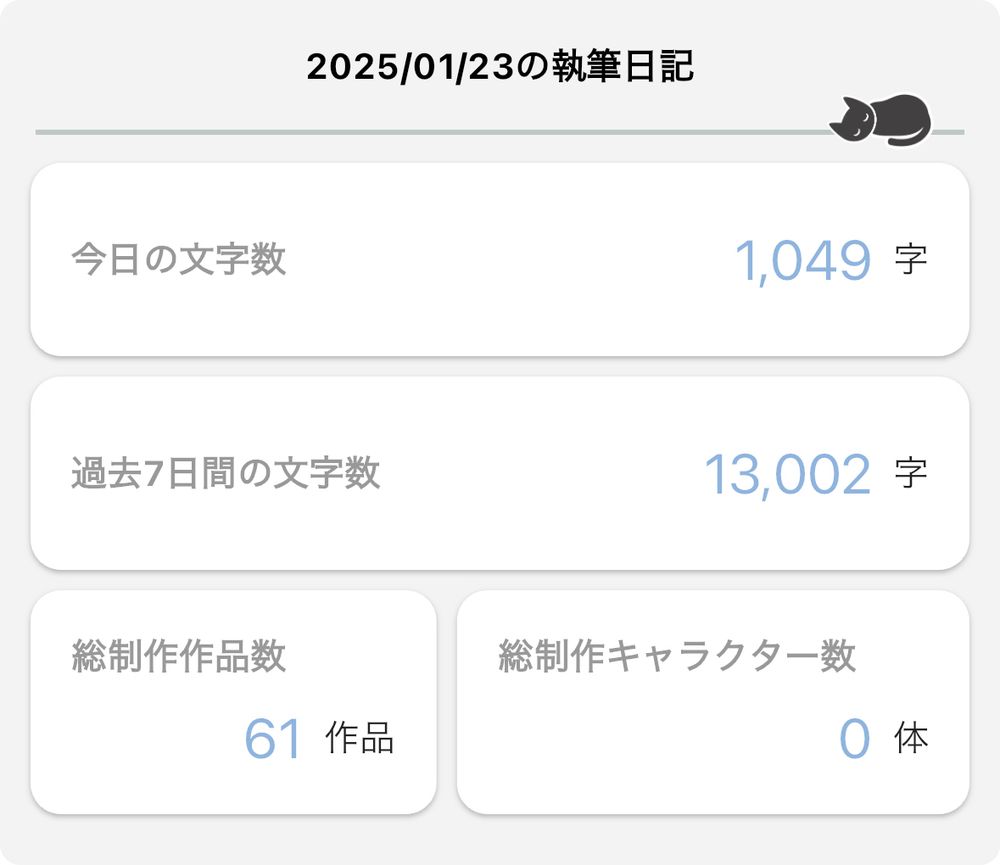Click the 1,049 character count value
The width and height of the screenshot is (1000, 865).
[803, 261]
